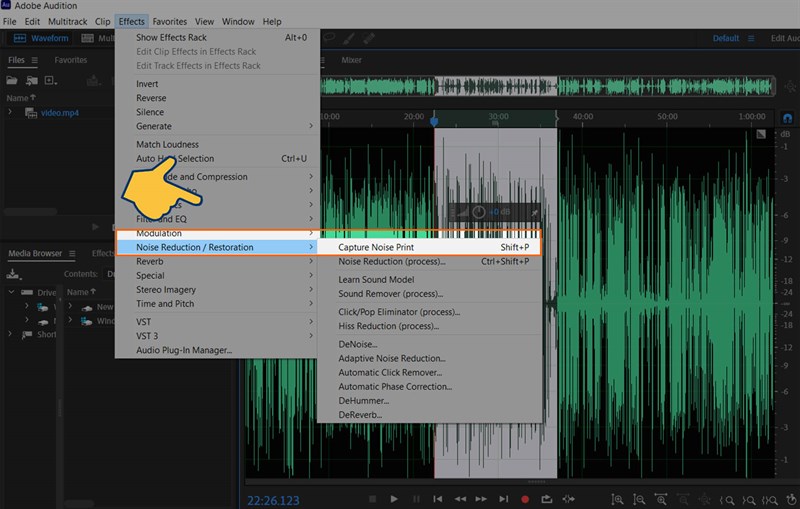The width and height of the screenshot is (800, 509).
Task: Move playhead to next marker
Action: coord(503,498)
